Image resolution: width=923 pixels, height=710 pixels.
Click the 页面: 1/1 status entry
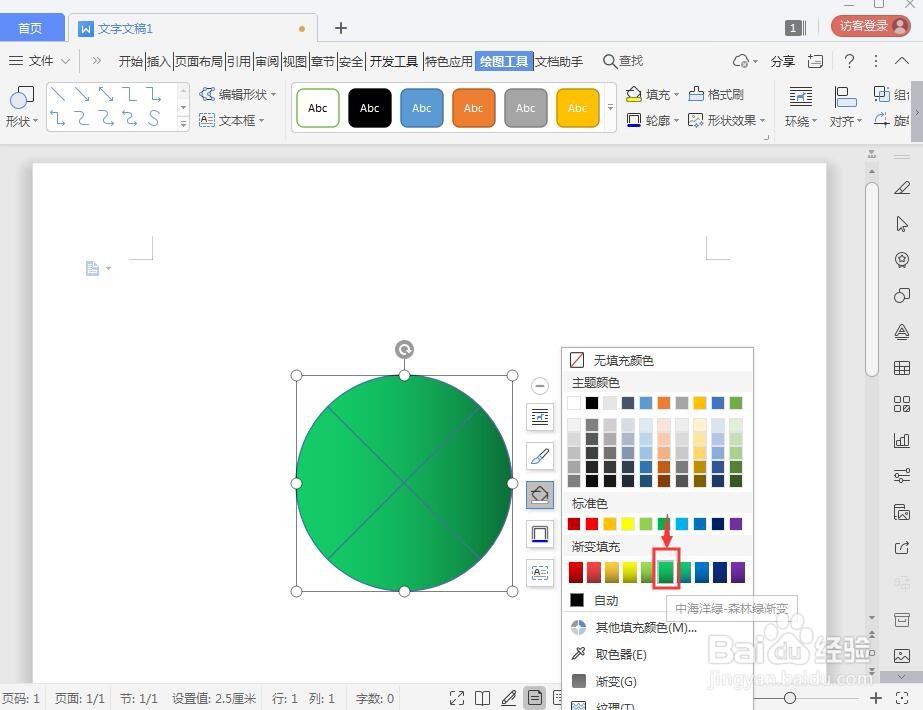point(79,699)
